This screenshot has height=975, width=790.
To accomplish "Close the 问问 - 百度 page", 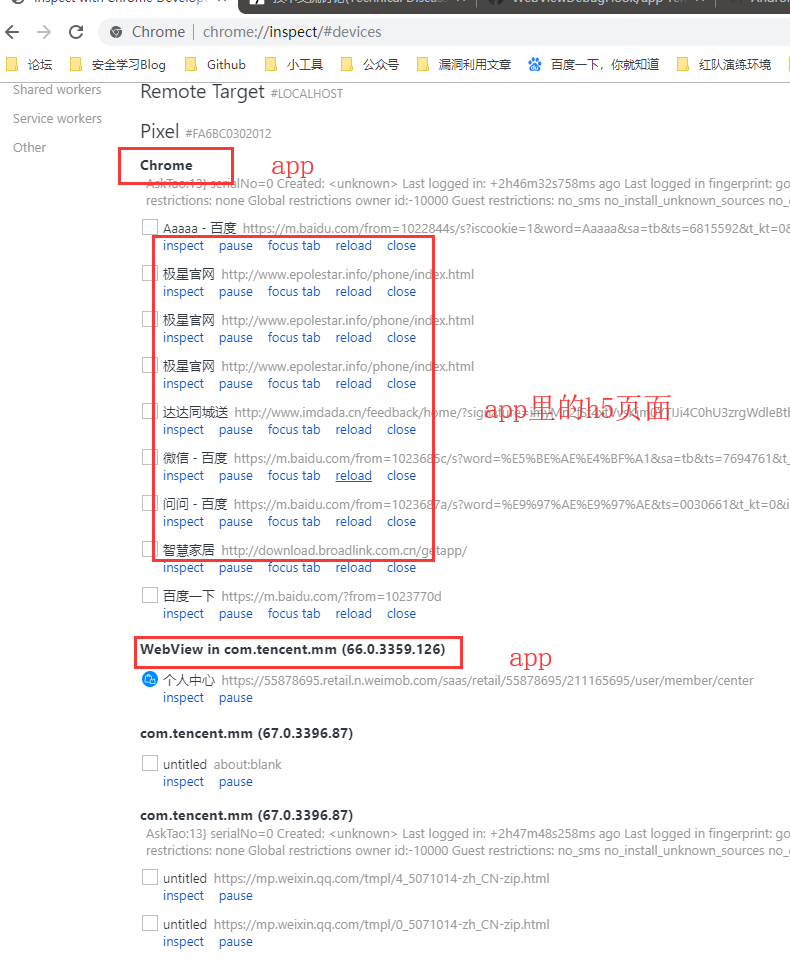I will [x=401, y=522].
